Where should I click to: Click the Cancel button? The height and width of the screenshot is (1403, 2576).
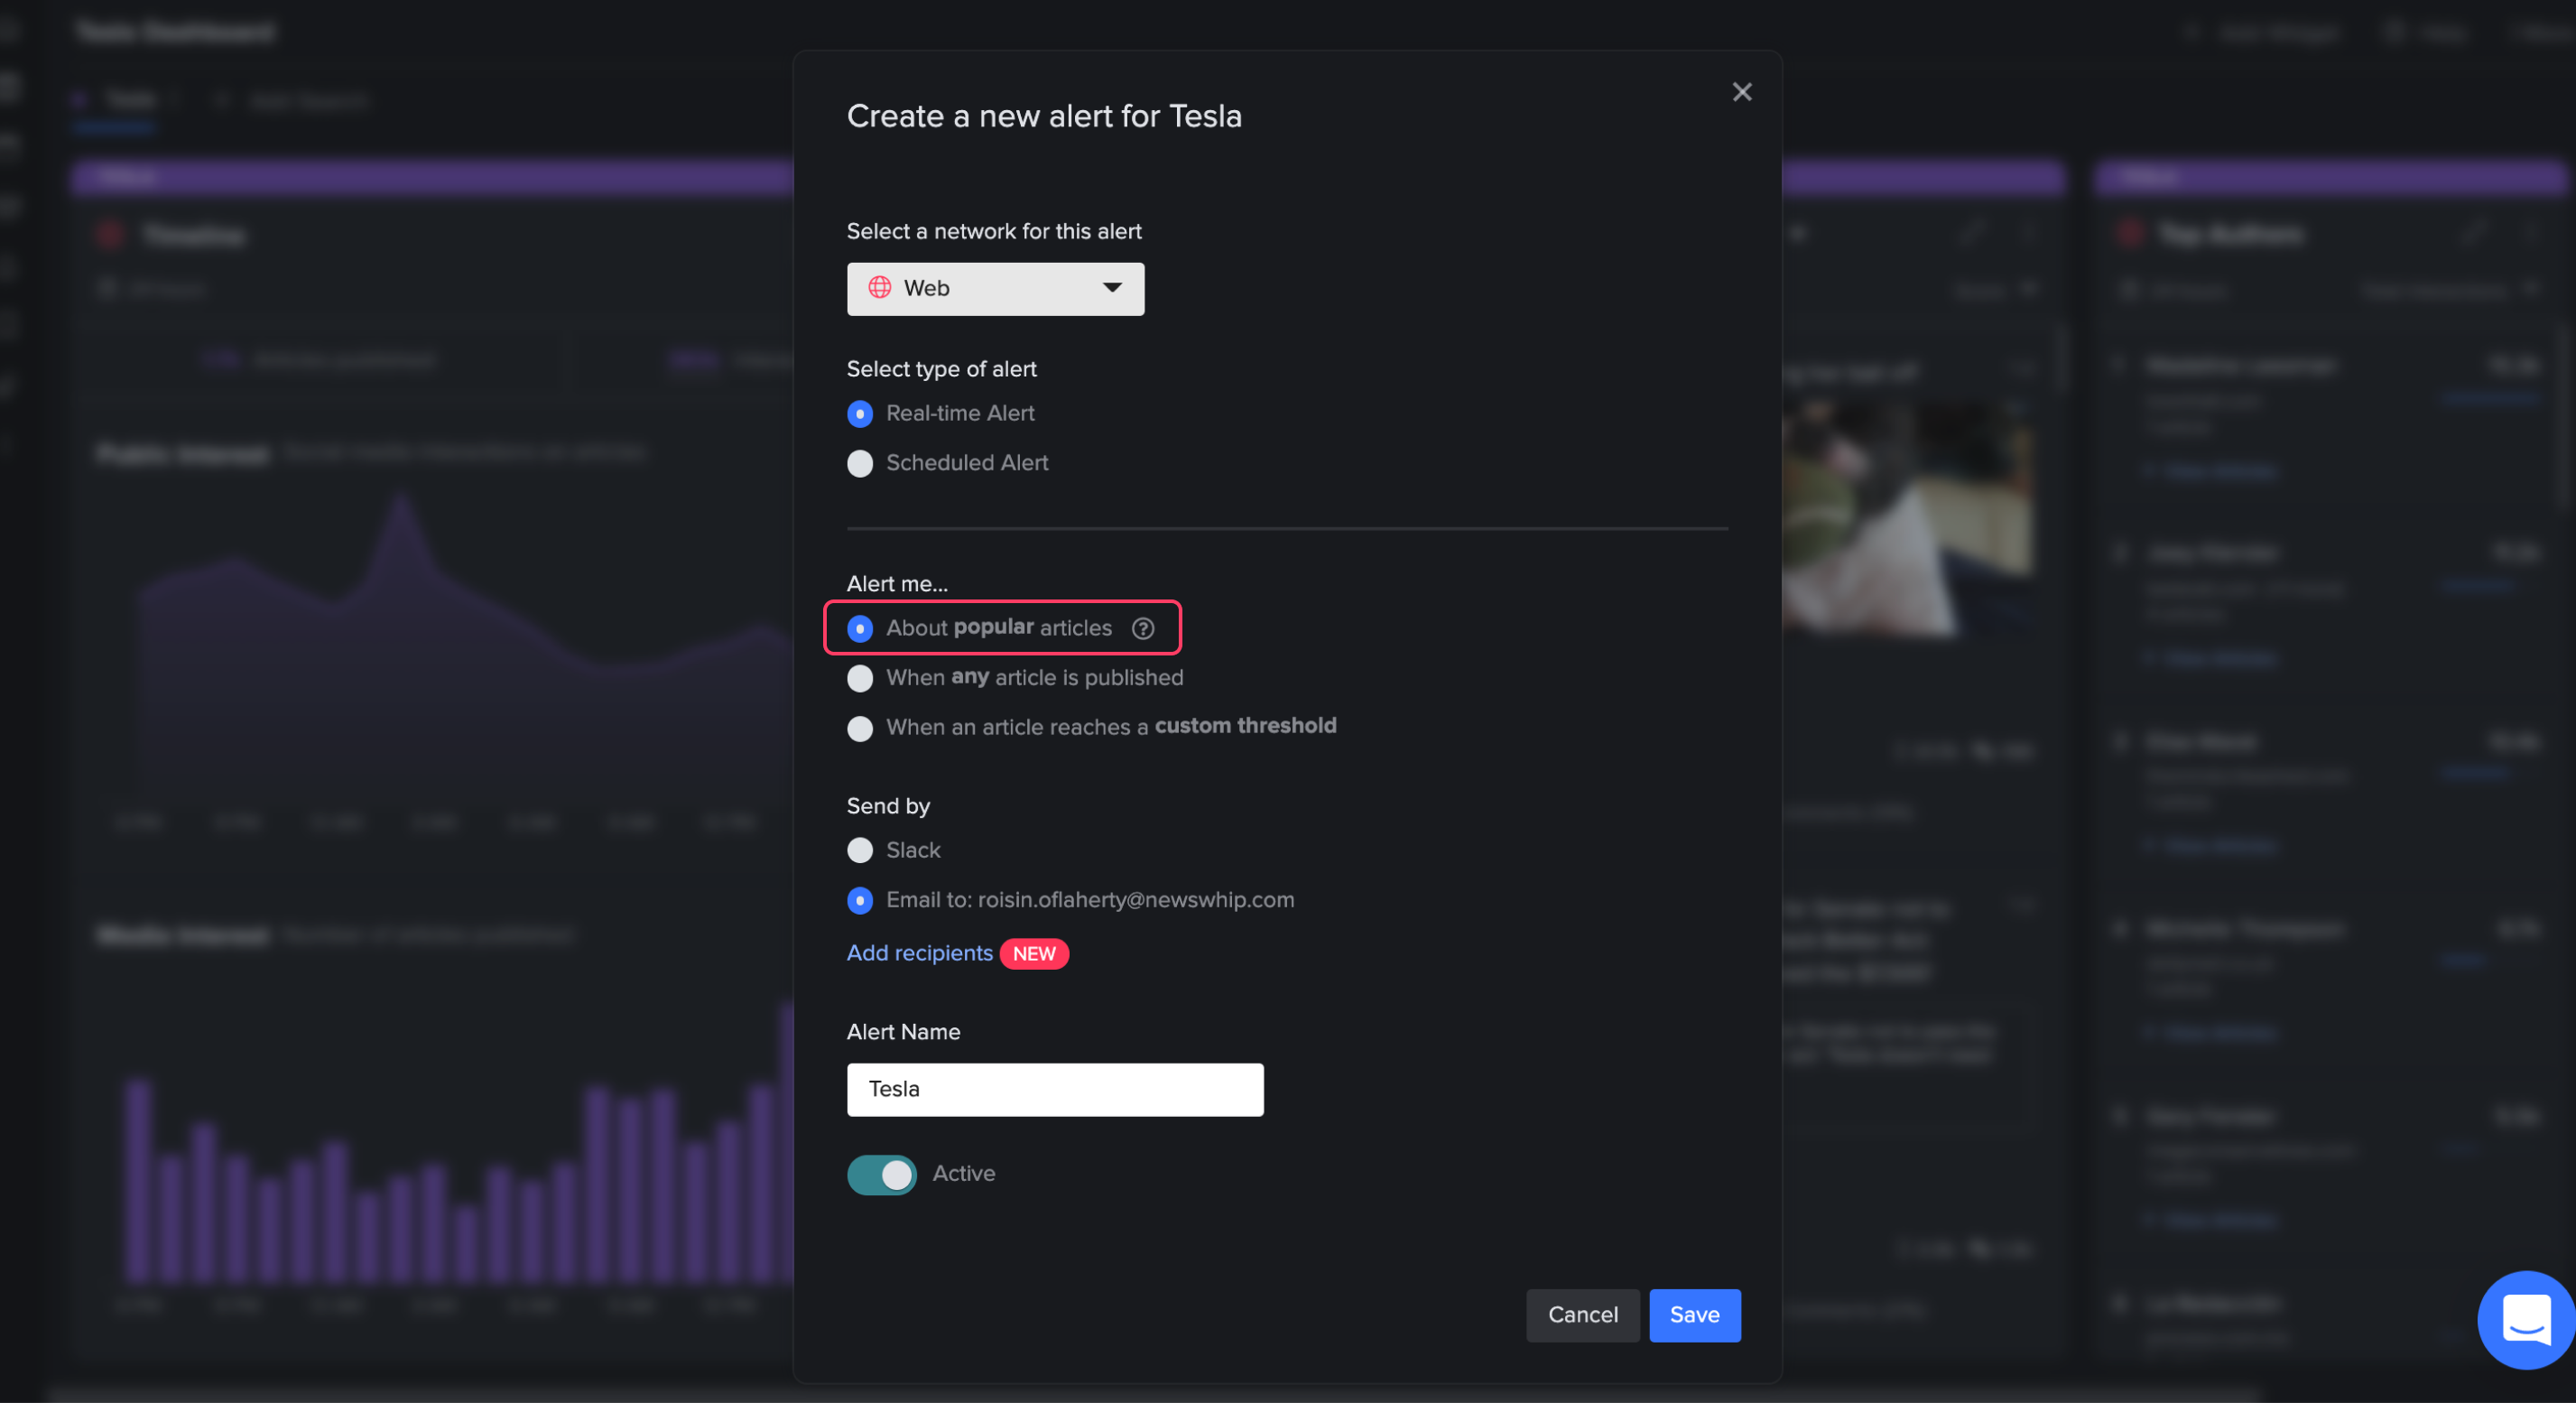1582,1315
